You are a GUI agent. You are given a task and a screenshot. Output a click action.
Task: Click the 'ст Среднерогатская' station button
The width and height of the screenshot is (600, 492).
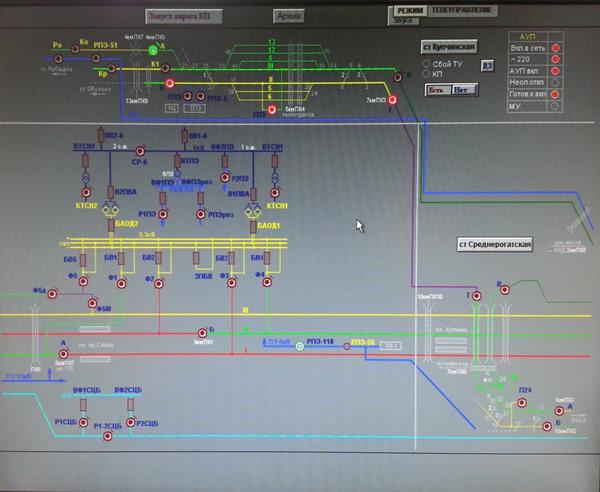(495, 244)
